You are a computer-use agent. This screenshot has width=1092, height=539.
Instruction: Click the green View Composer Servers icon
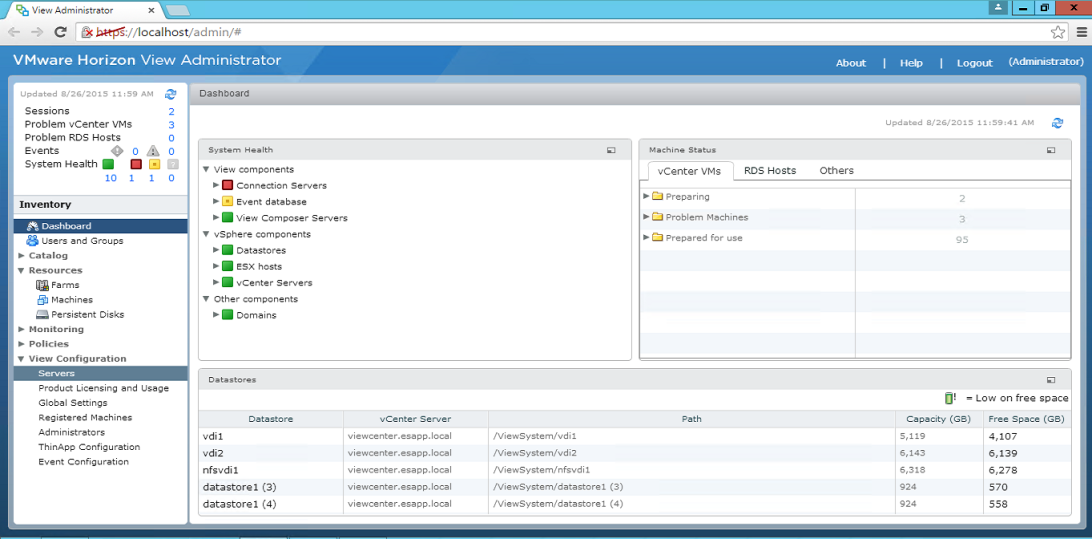point(227,218)
